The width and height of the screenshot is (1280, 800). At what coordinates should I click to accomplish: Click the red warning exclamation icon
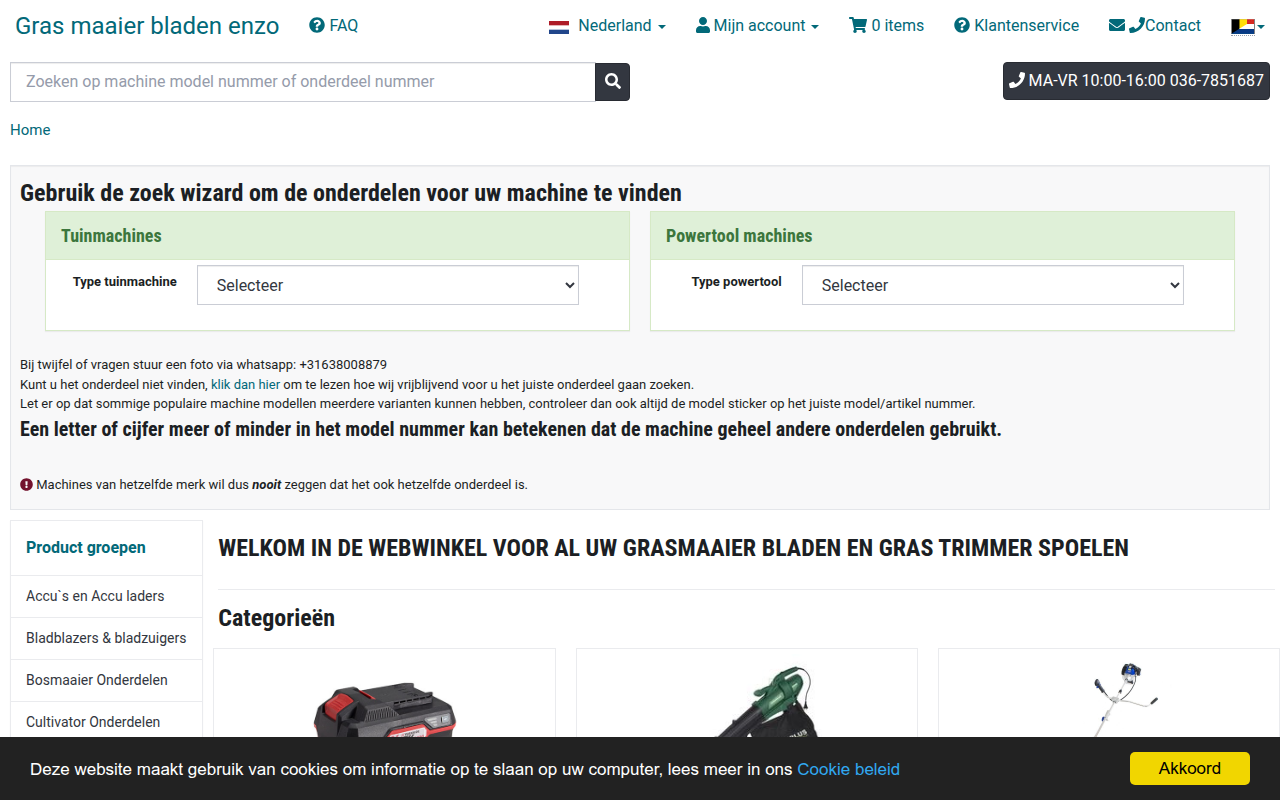point(26,484)
